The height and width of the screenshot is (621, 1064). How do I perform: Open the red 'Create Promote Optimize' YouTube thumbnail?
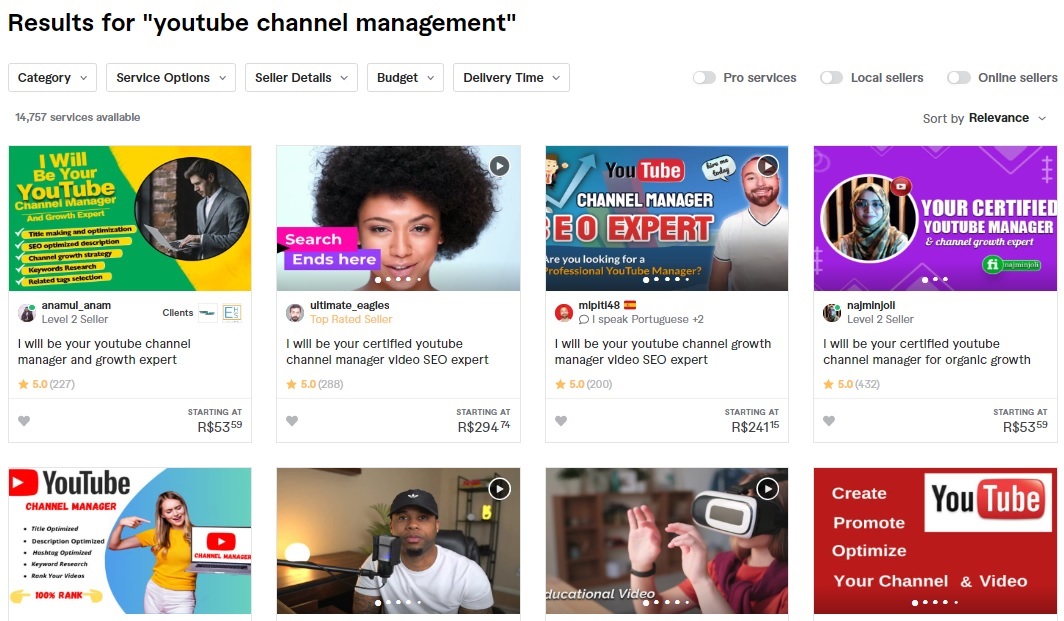[x=935, y=541]
